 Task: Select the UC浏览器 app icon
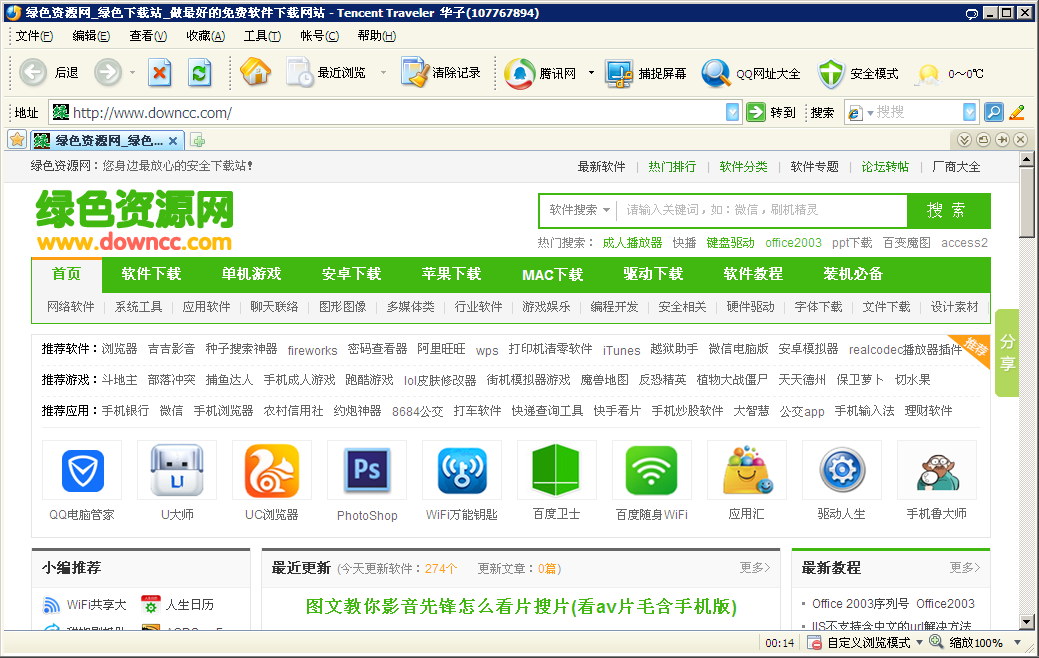click(271, 470)
